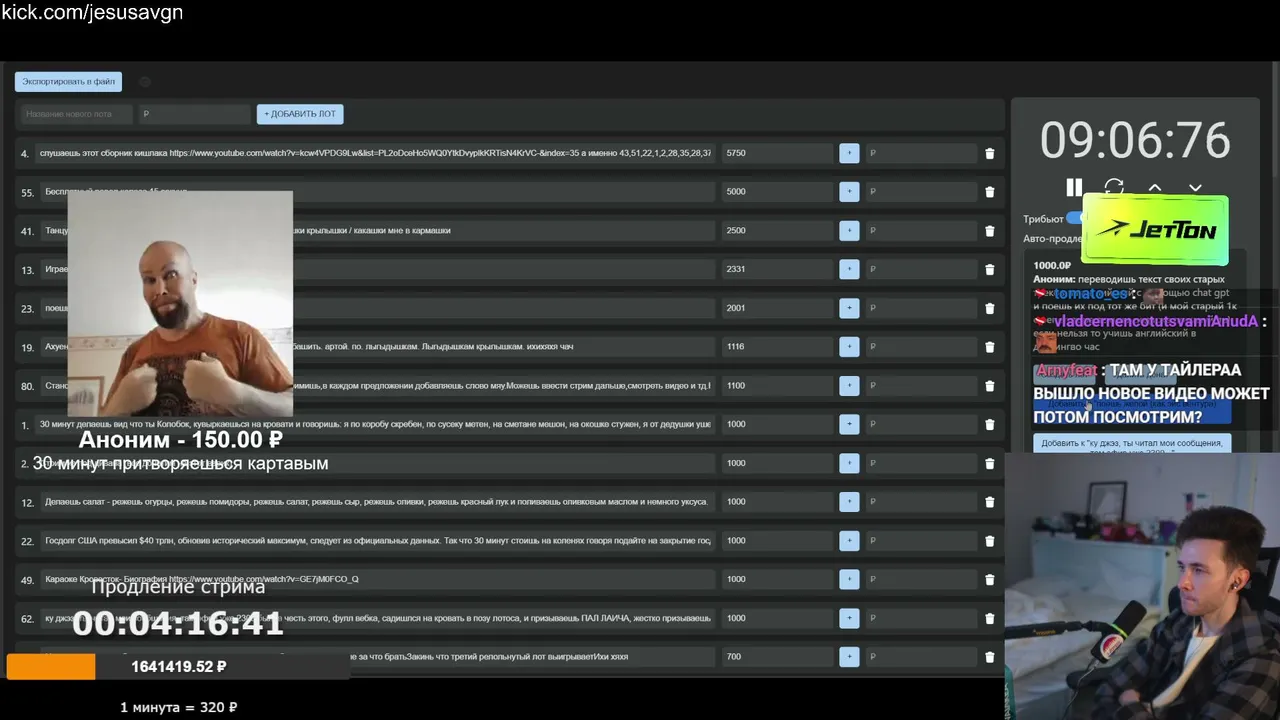
Task: Delete the 700-ruble lot via trash icon
Action: coord(990,657)
